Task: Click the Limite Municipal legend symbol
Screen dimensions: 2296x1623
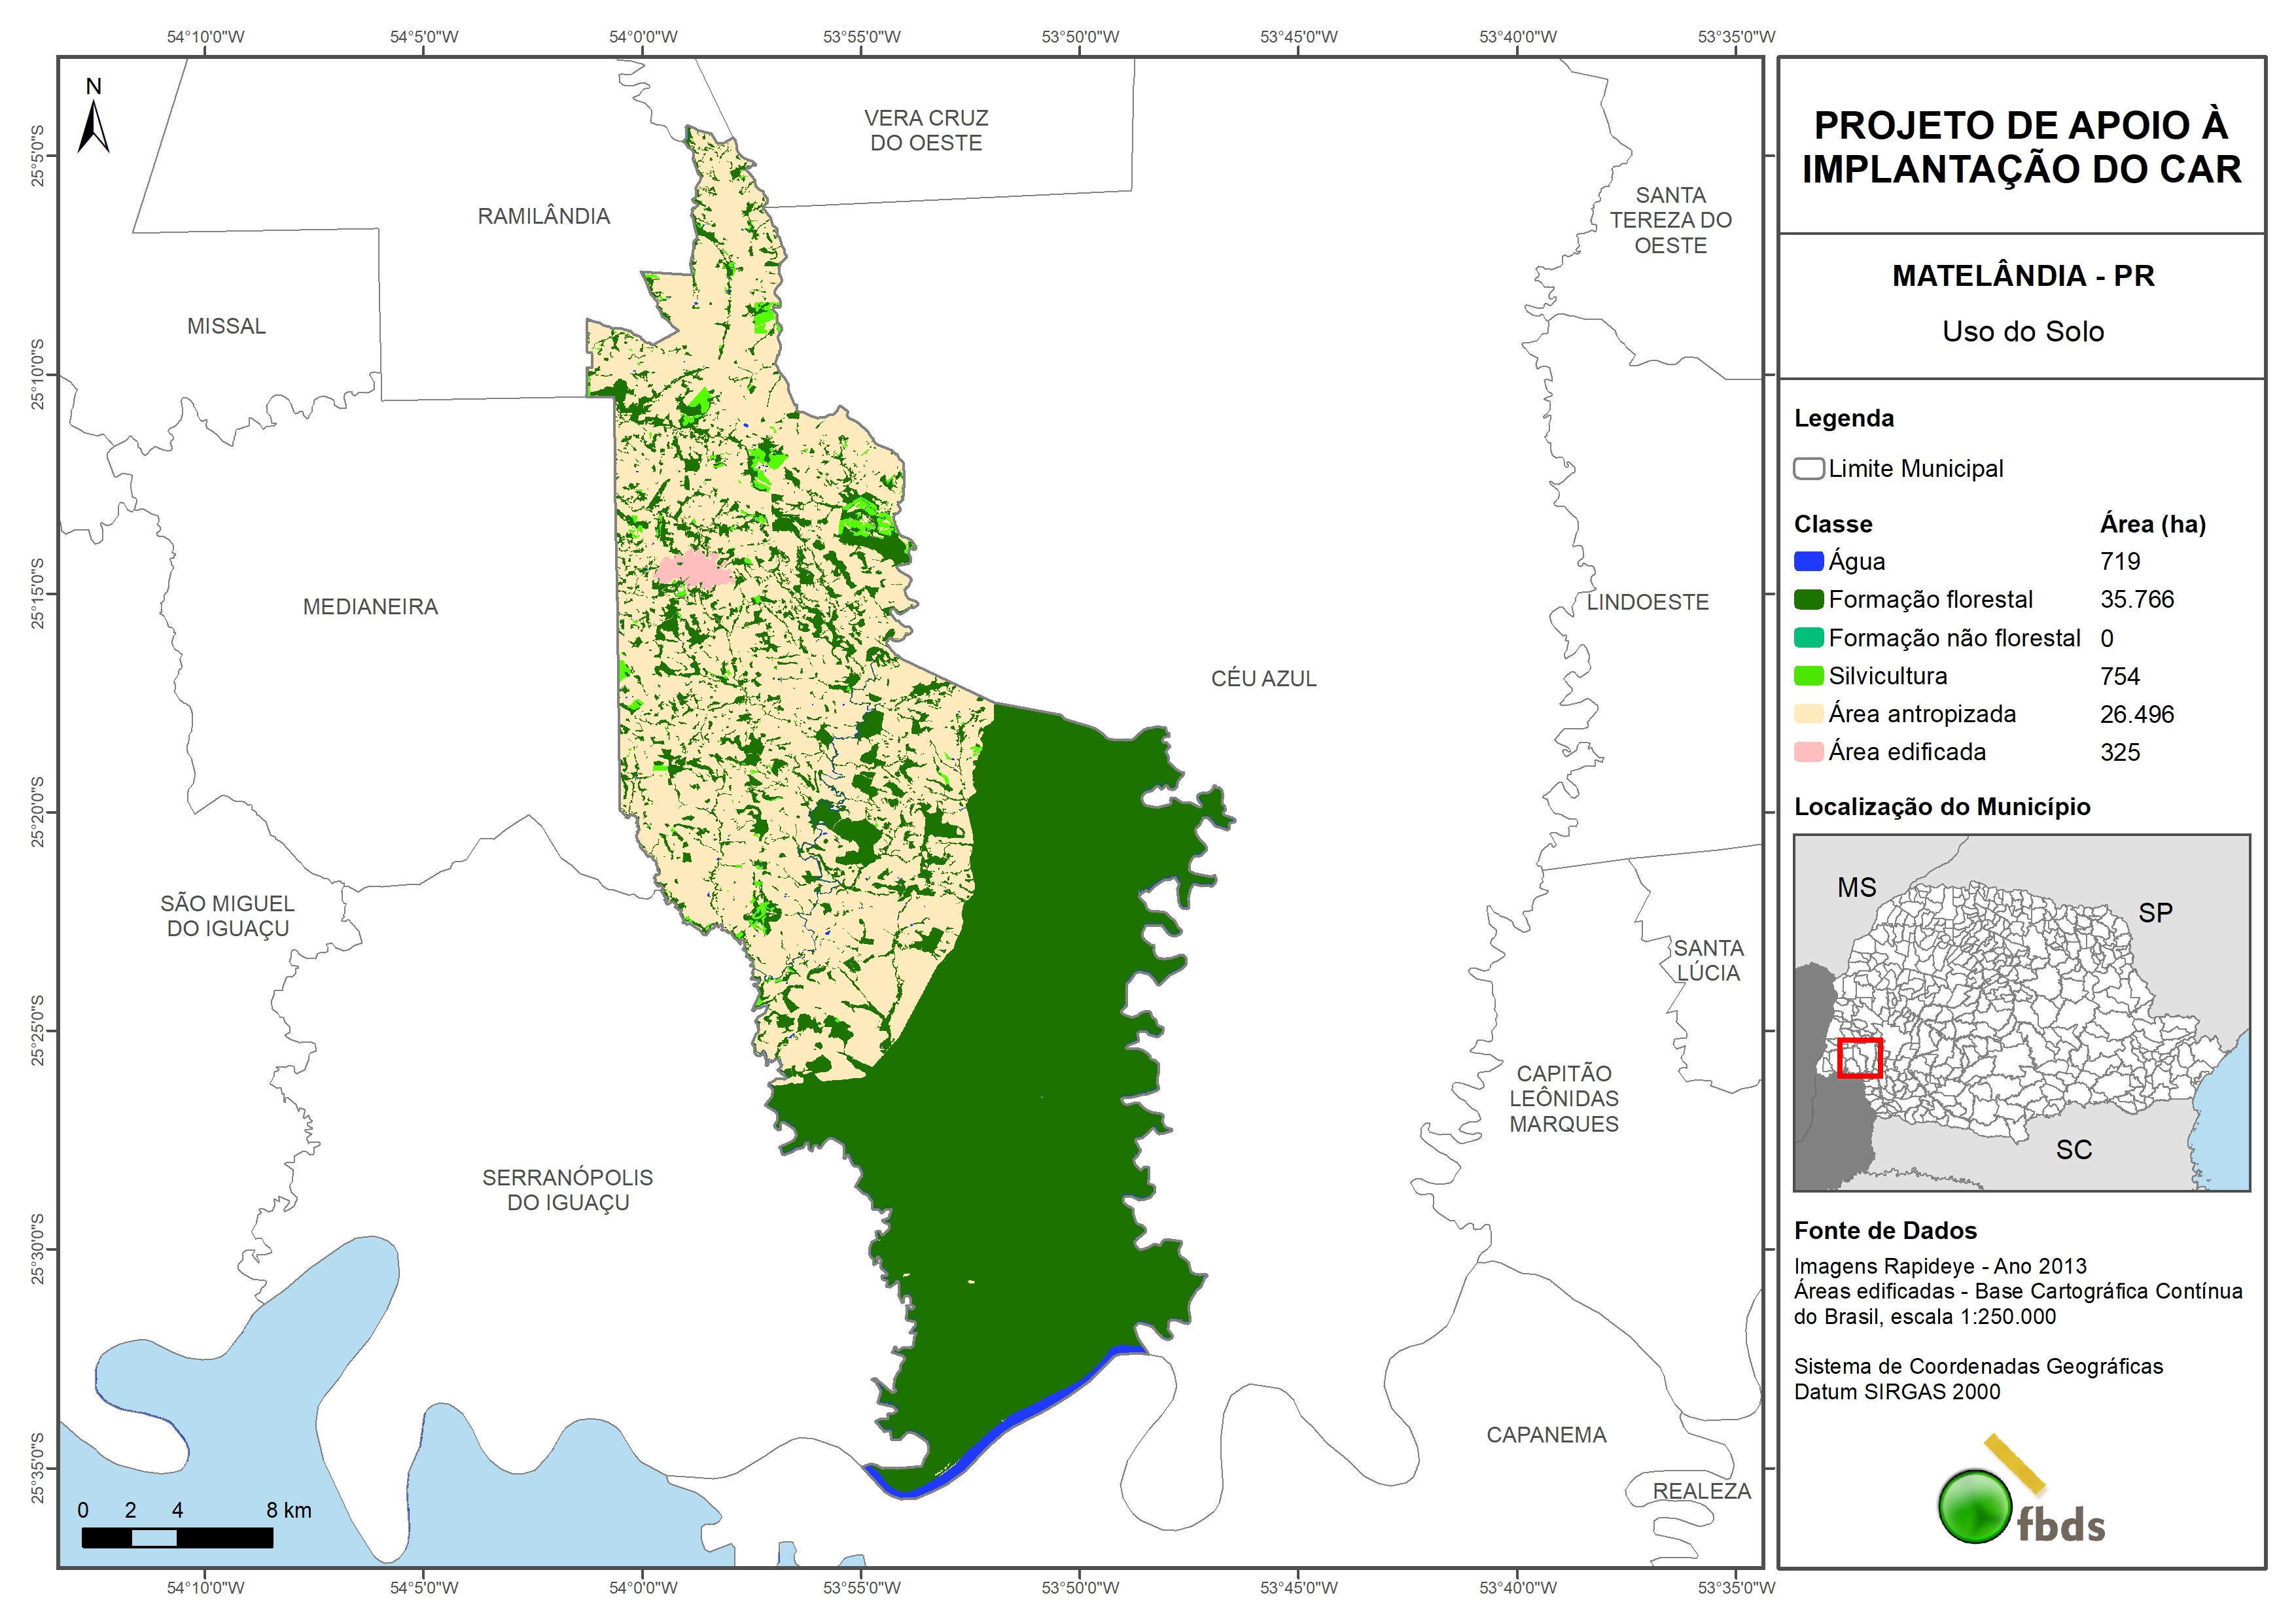Action: coord(1808,469)
